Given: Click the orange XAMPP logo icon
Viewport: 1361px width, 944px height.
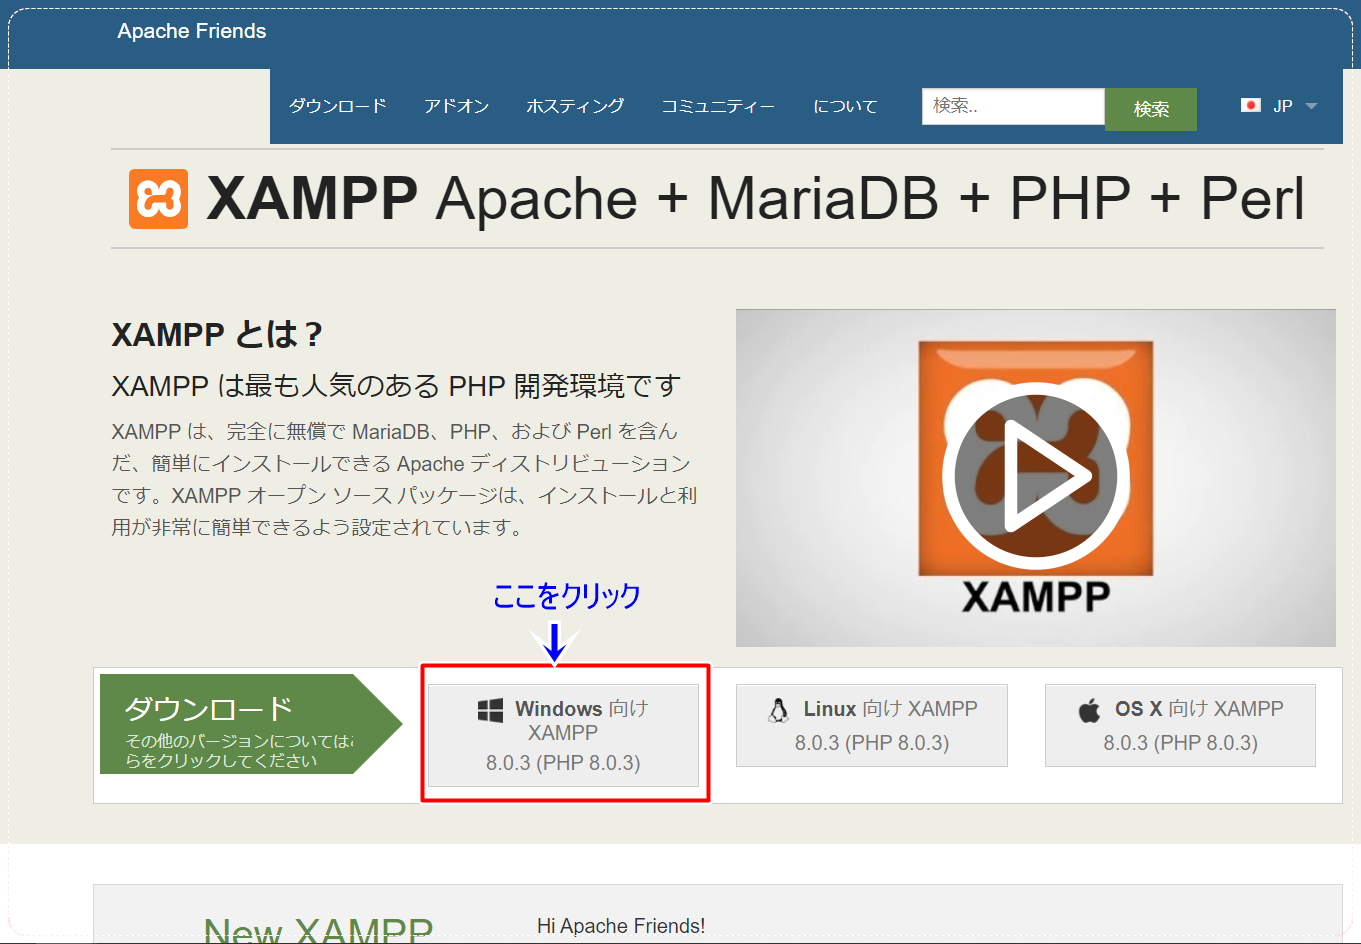Looking at the screenshot, I should pos(159,199).
